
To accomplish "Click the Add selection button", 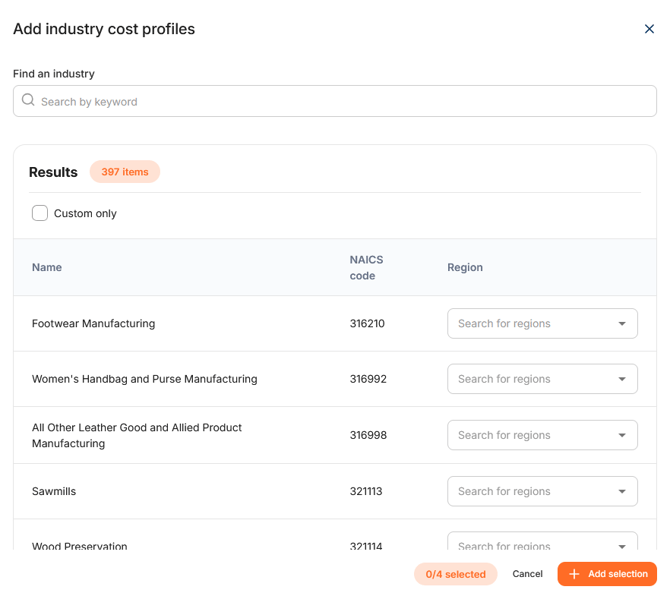I will [x=607, y=574].
